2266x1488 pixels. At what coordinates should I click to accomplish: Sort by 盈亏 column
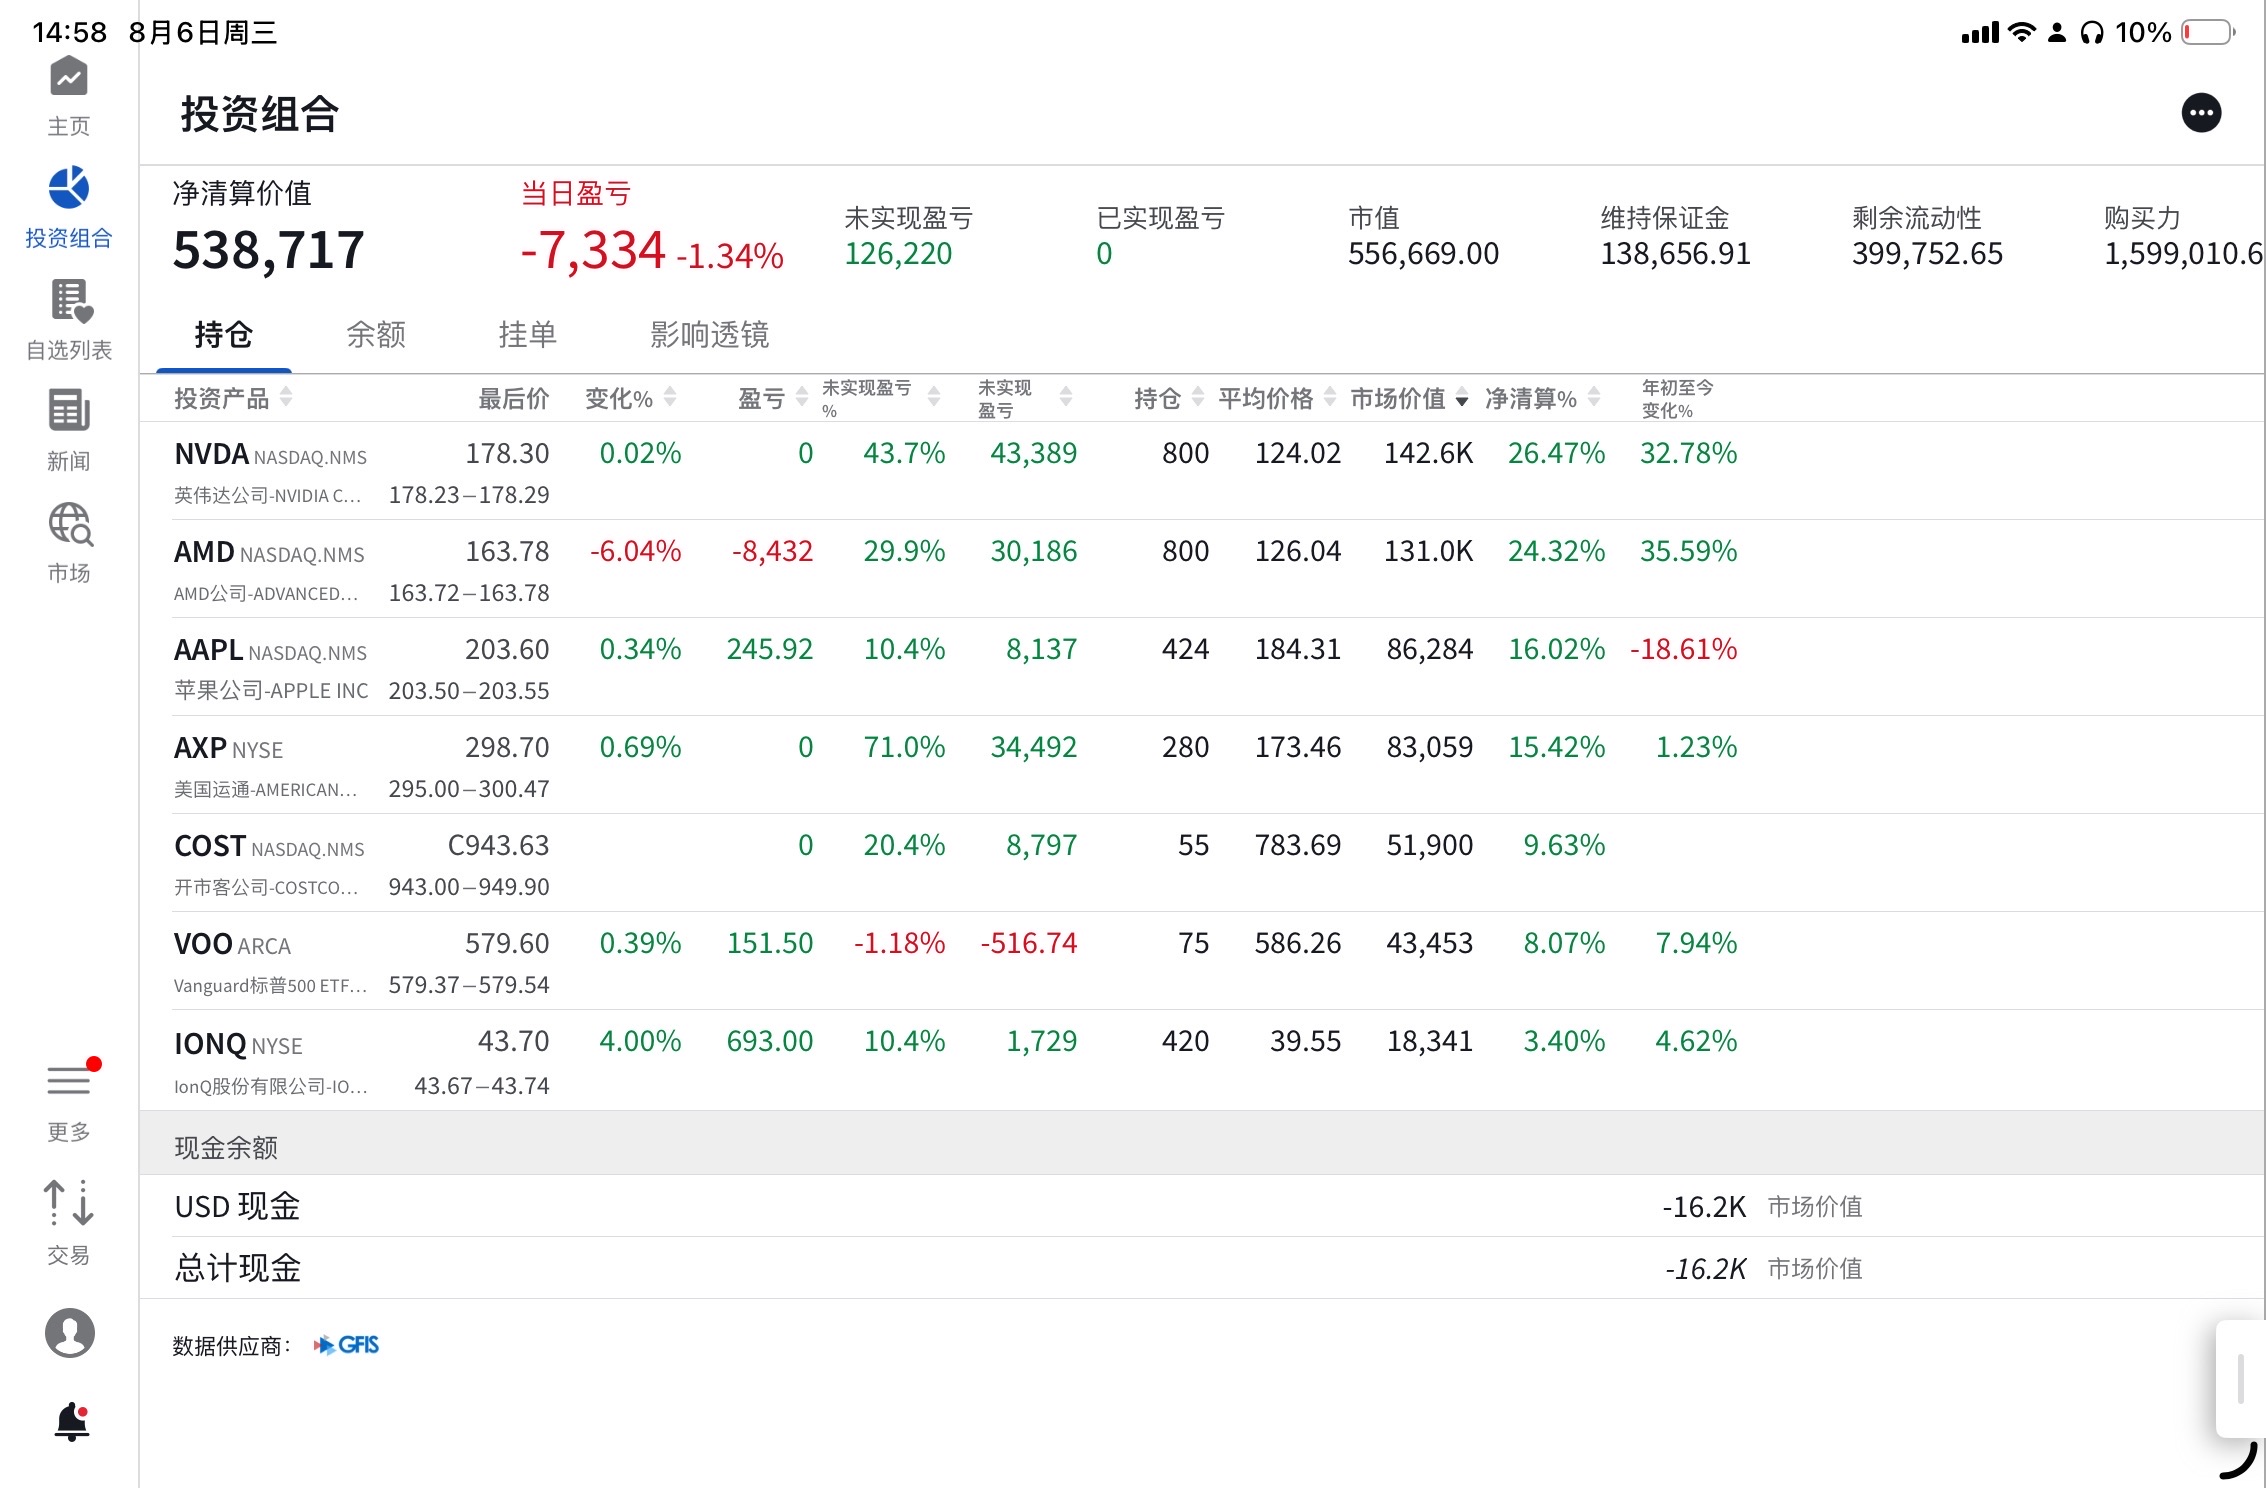(x=772, y=398)
